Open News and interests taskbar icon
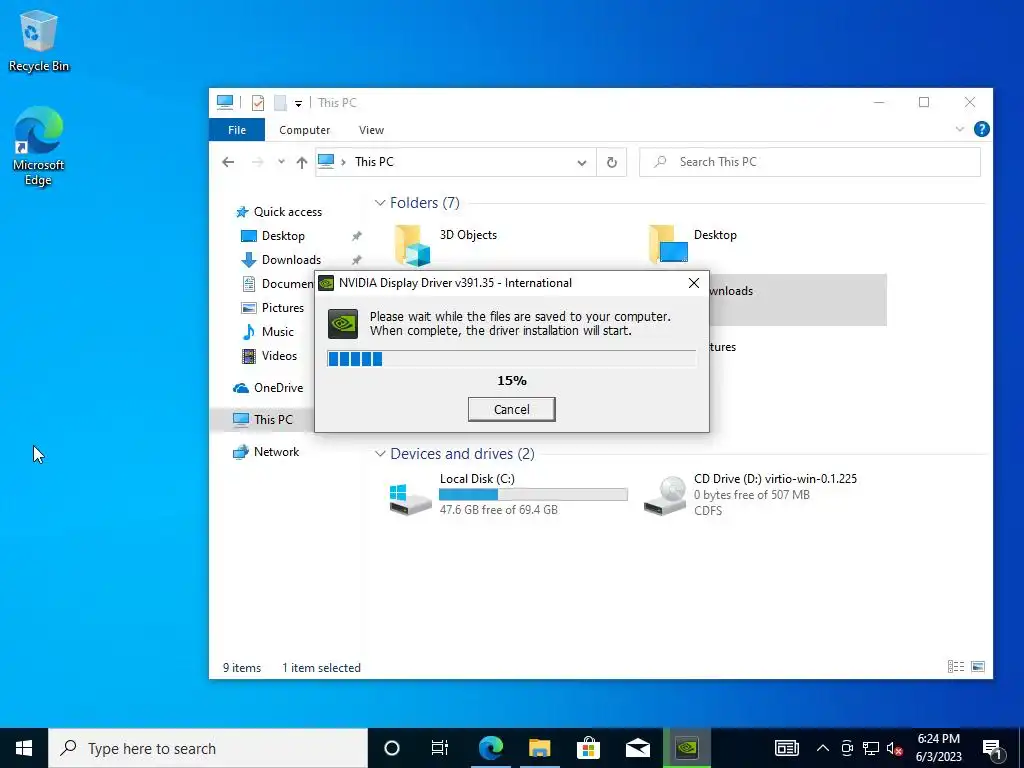Screen dimensions: 1024x768 pos(786,748)
